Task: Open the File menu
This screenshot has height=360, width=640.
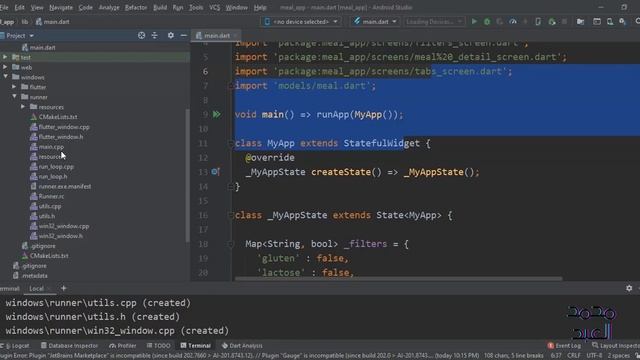Action: (x=4, y=7)
